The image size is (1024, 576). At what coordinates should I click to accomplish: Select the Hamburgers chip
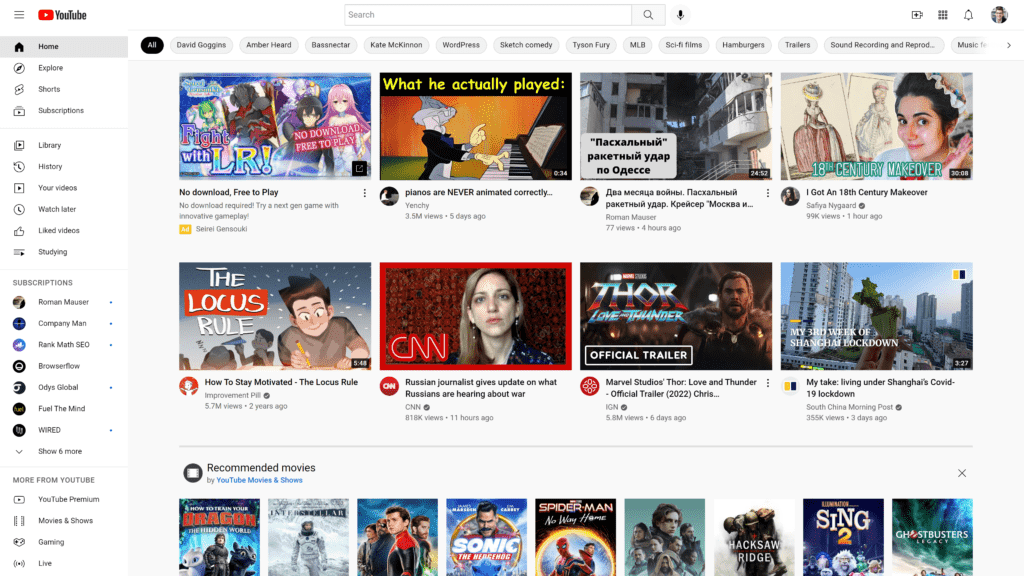pos(743,45)
